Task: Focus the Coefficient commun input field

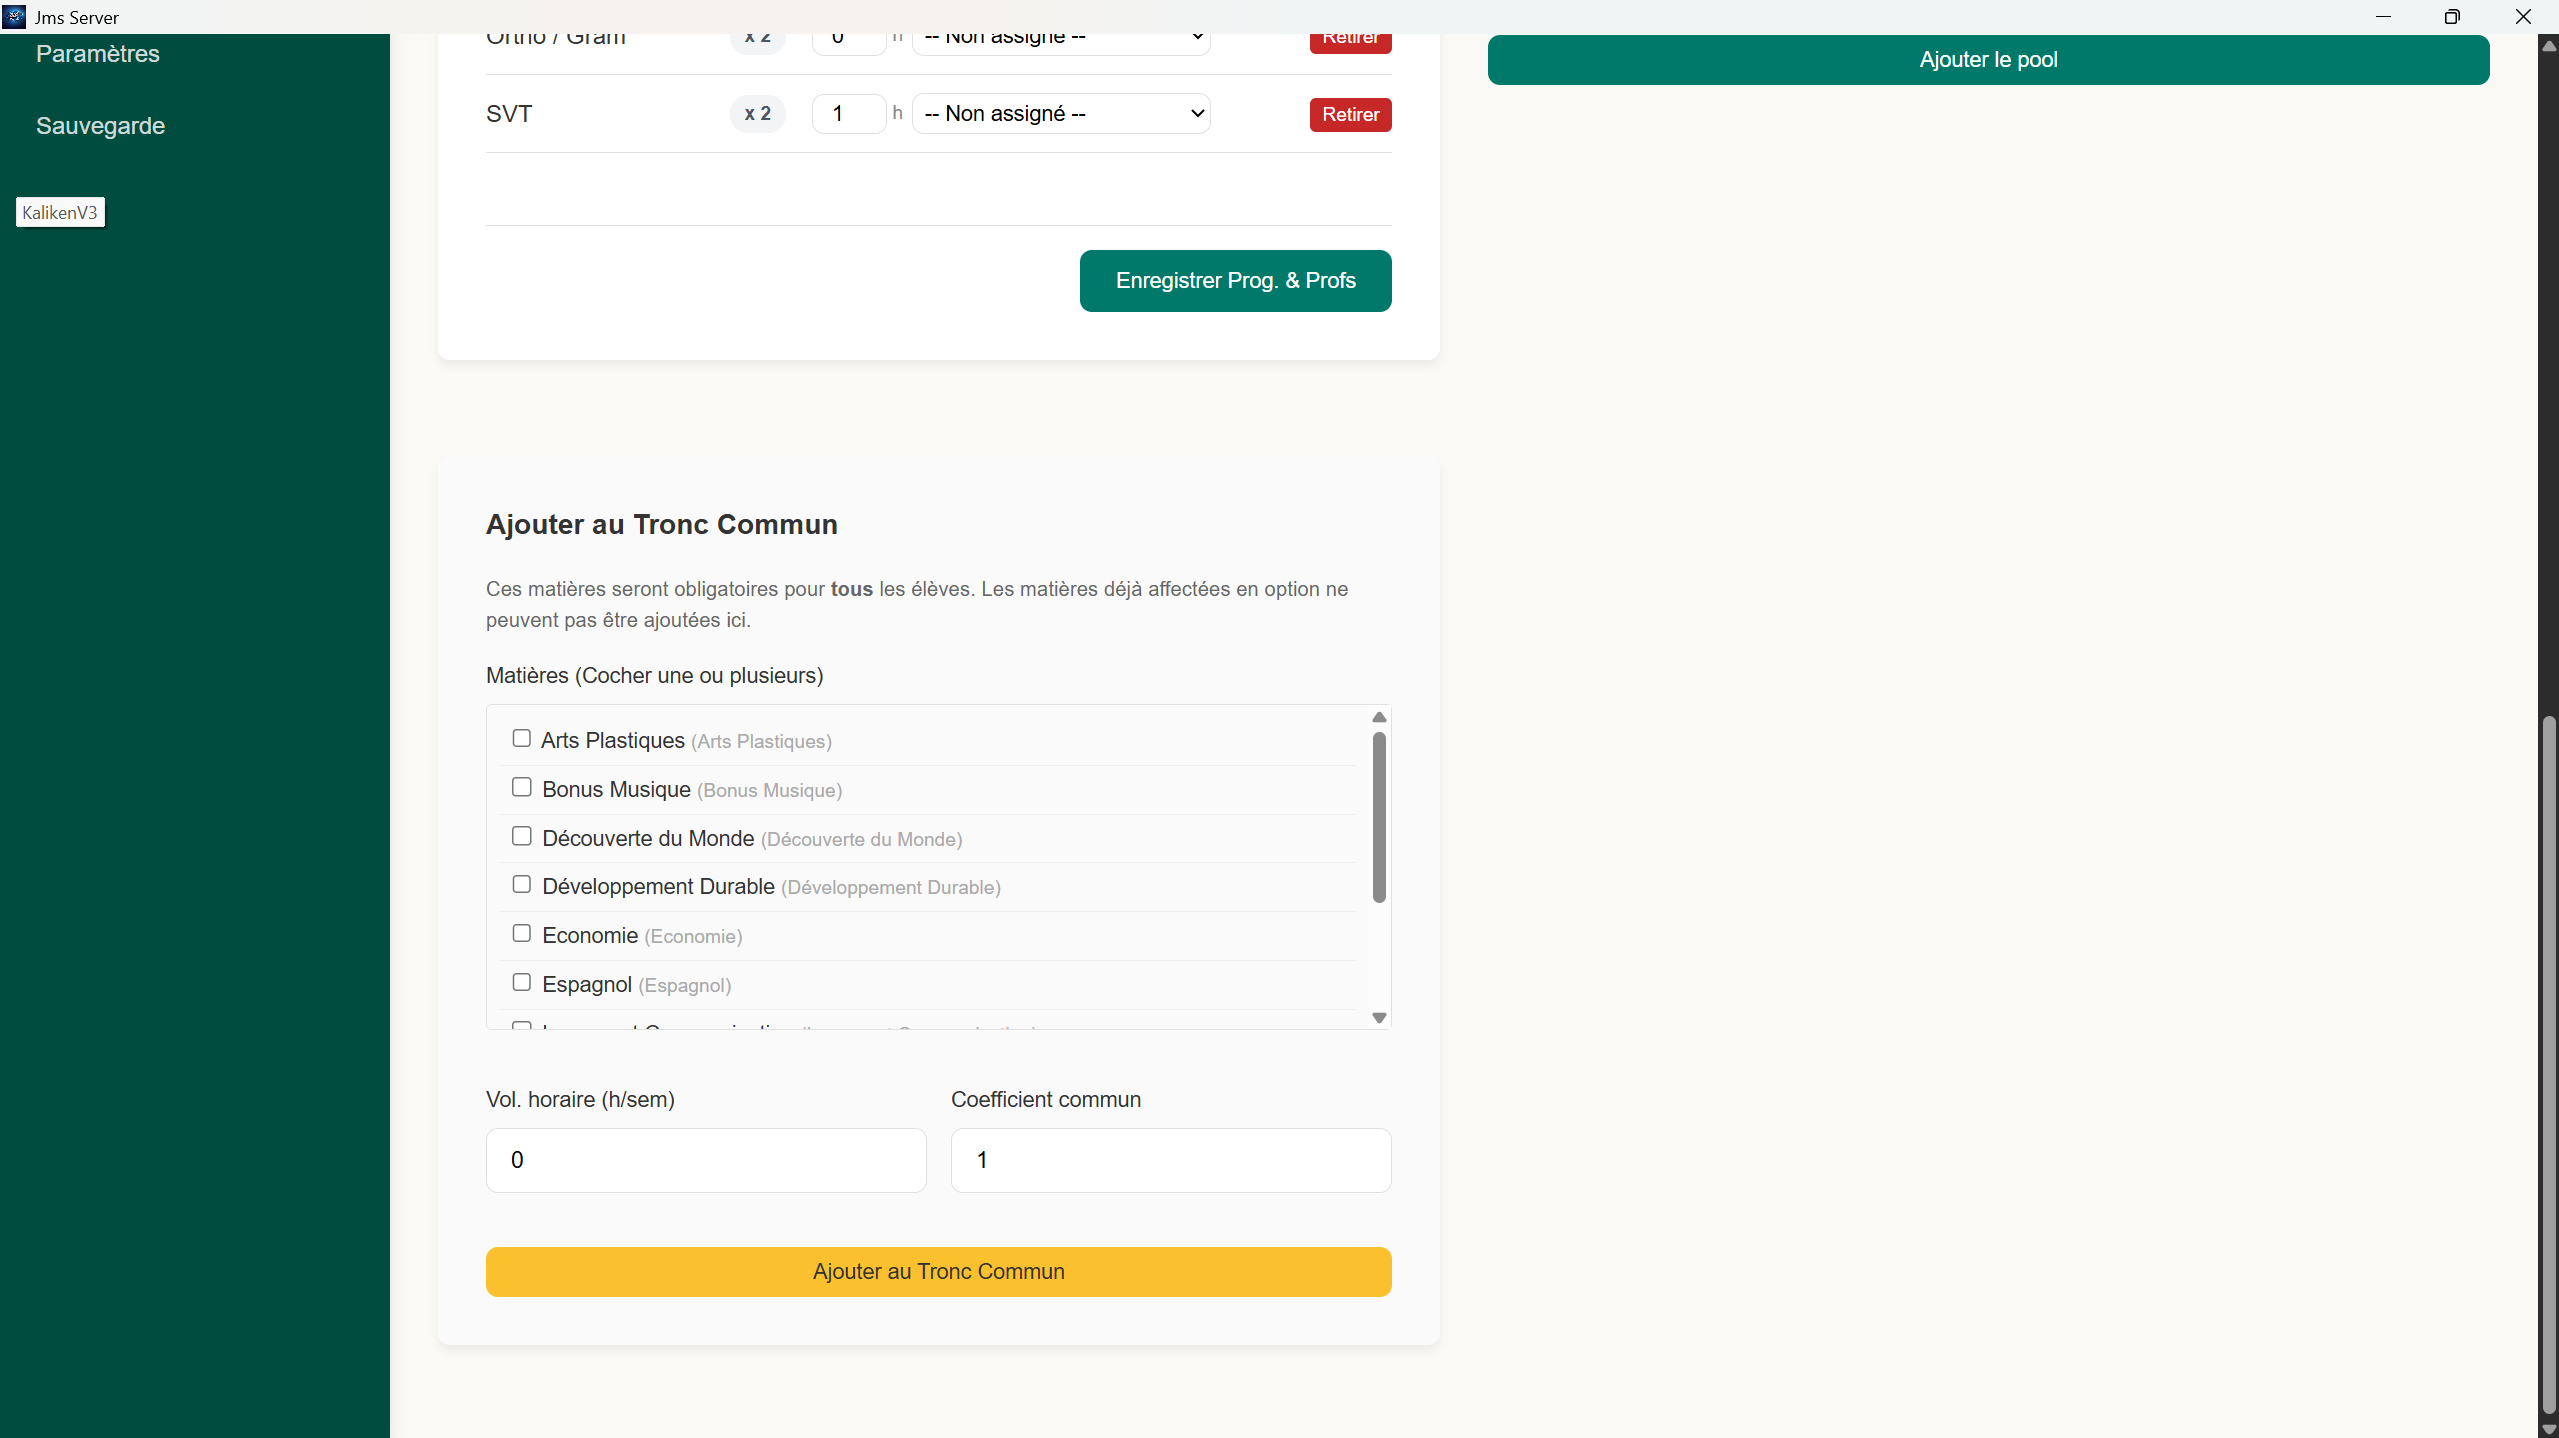Action: pos(1170,1160)
